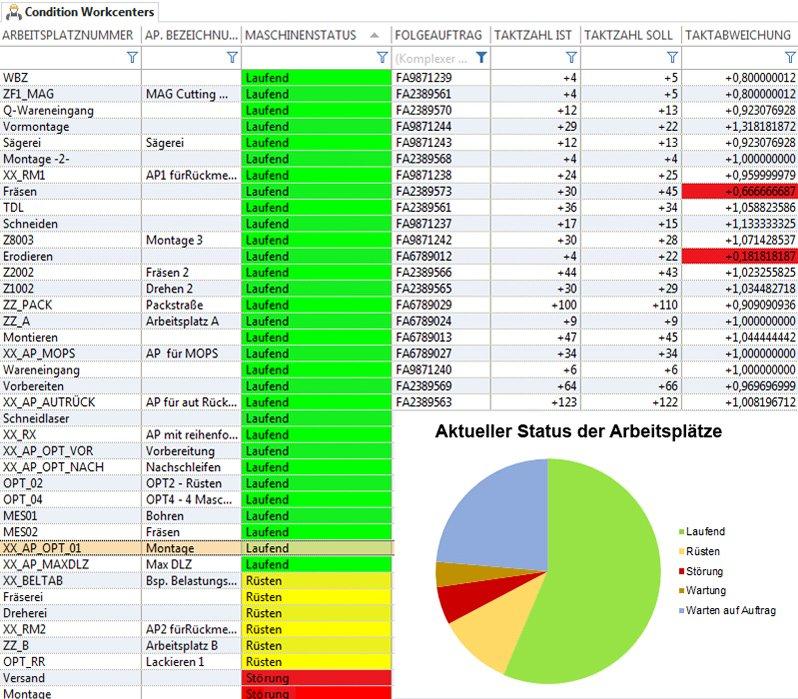Viewport: 798px width, 699px height.
Task: Click the Störung legend entry
Action: 701,571
